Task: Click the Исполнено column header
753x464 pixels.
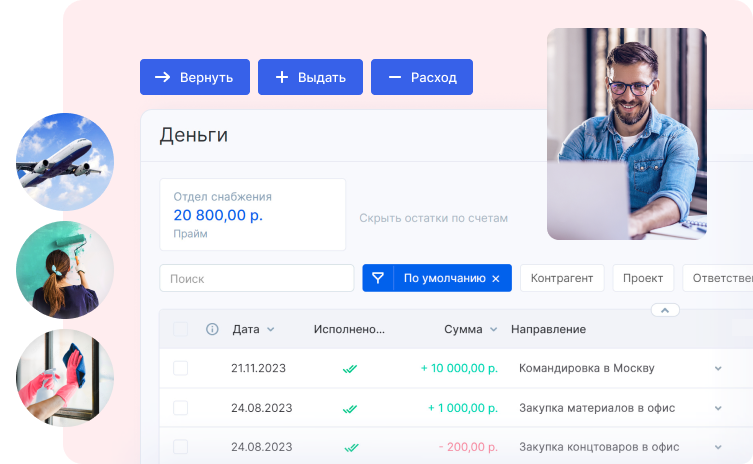Action: (349, 329)
